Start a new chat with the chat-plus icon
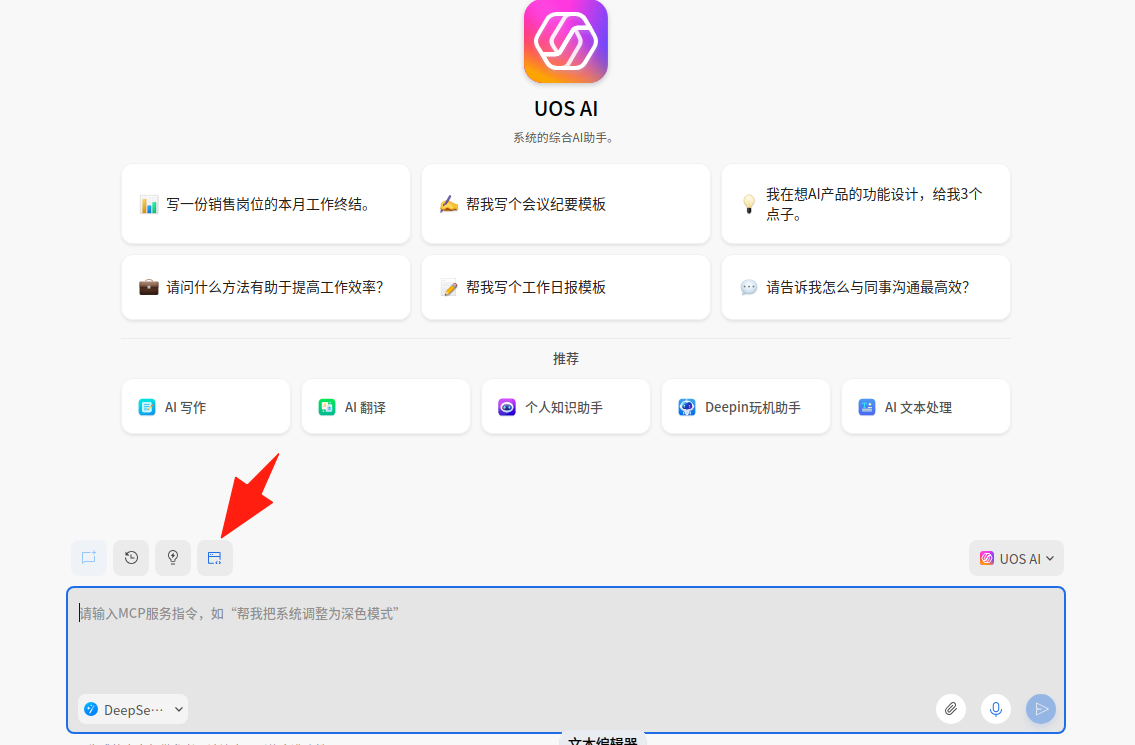 (x=89, y=557)
